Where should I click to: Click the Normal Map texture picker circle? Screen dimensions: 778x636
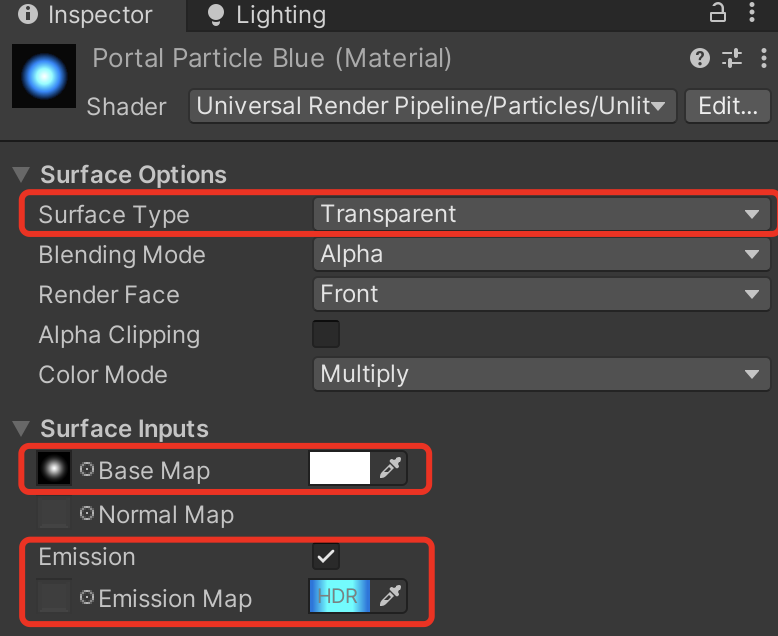point(87,513)
